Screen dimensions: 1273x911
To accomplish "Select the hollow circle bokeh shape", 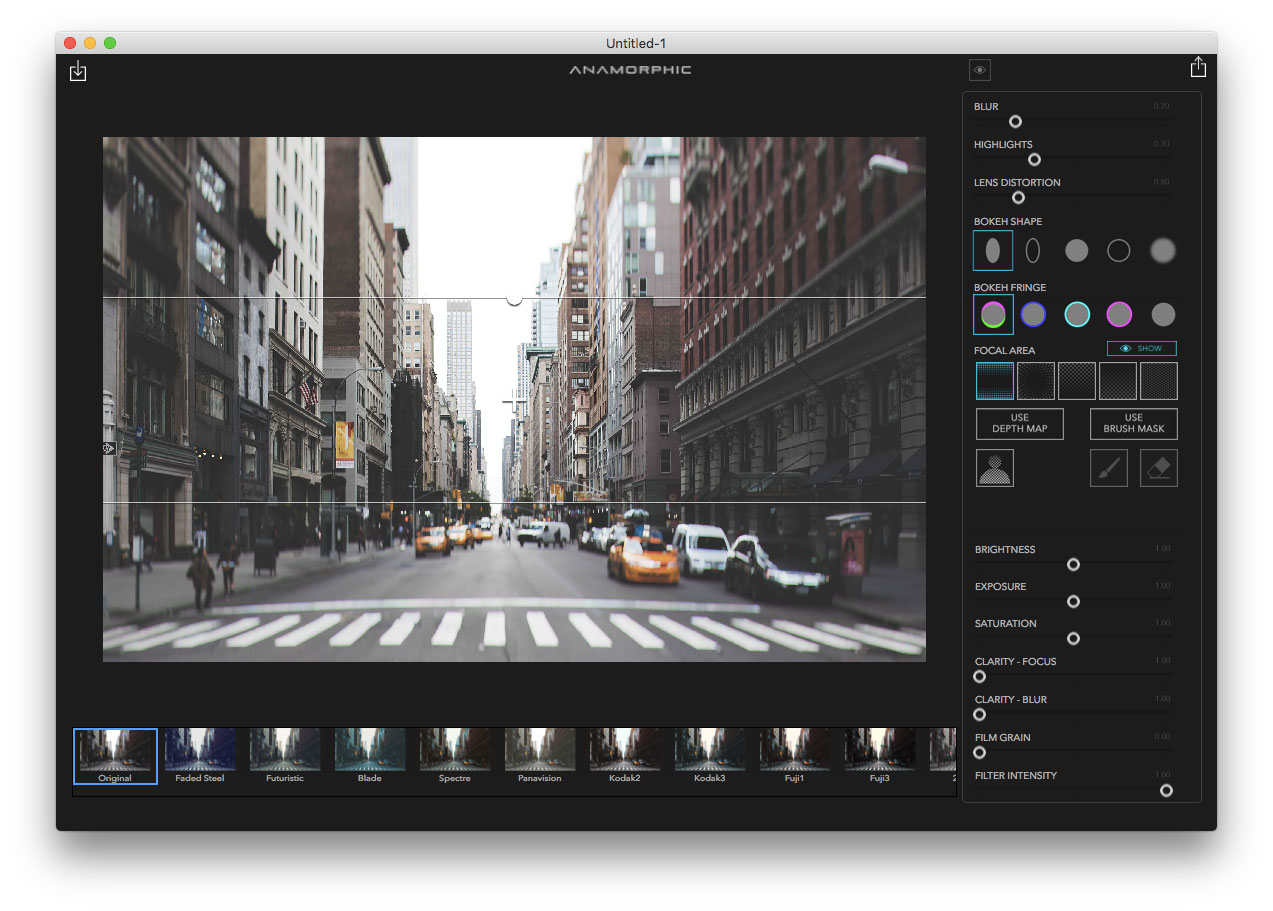I will click(1118, 250).
